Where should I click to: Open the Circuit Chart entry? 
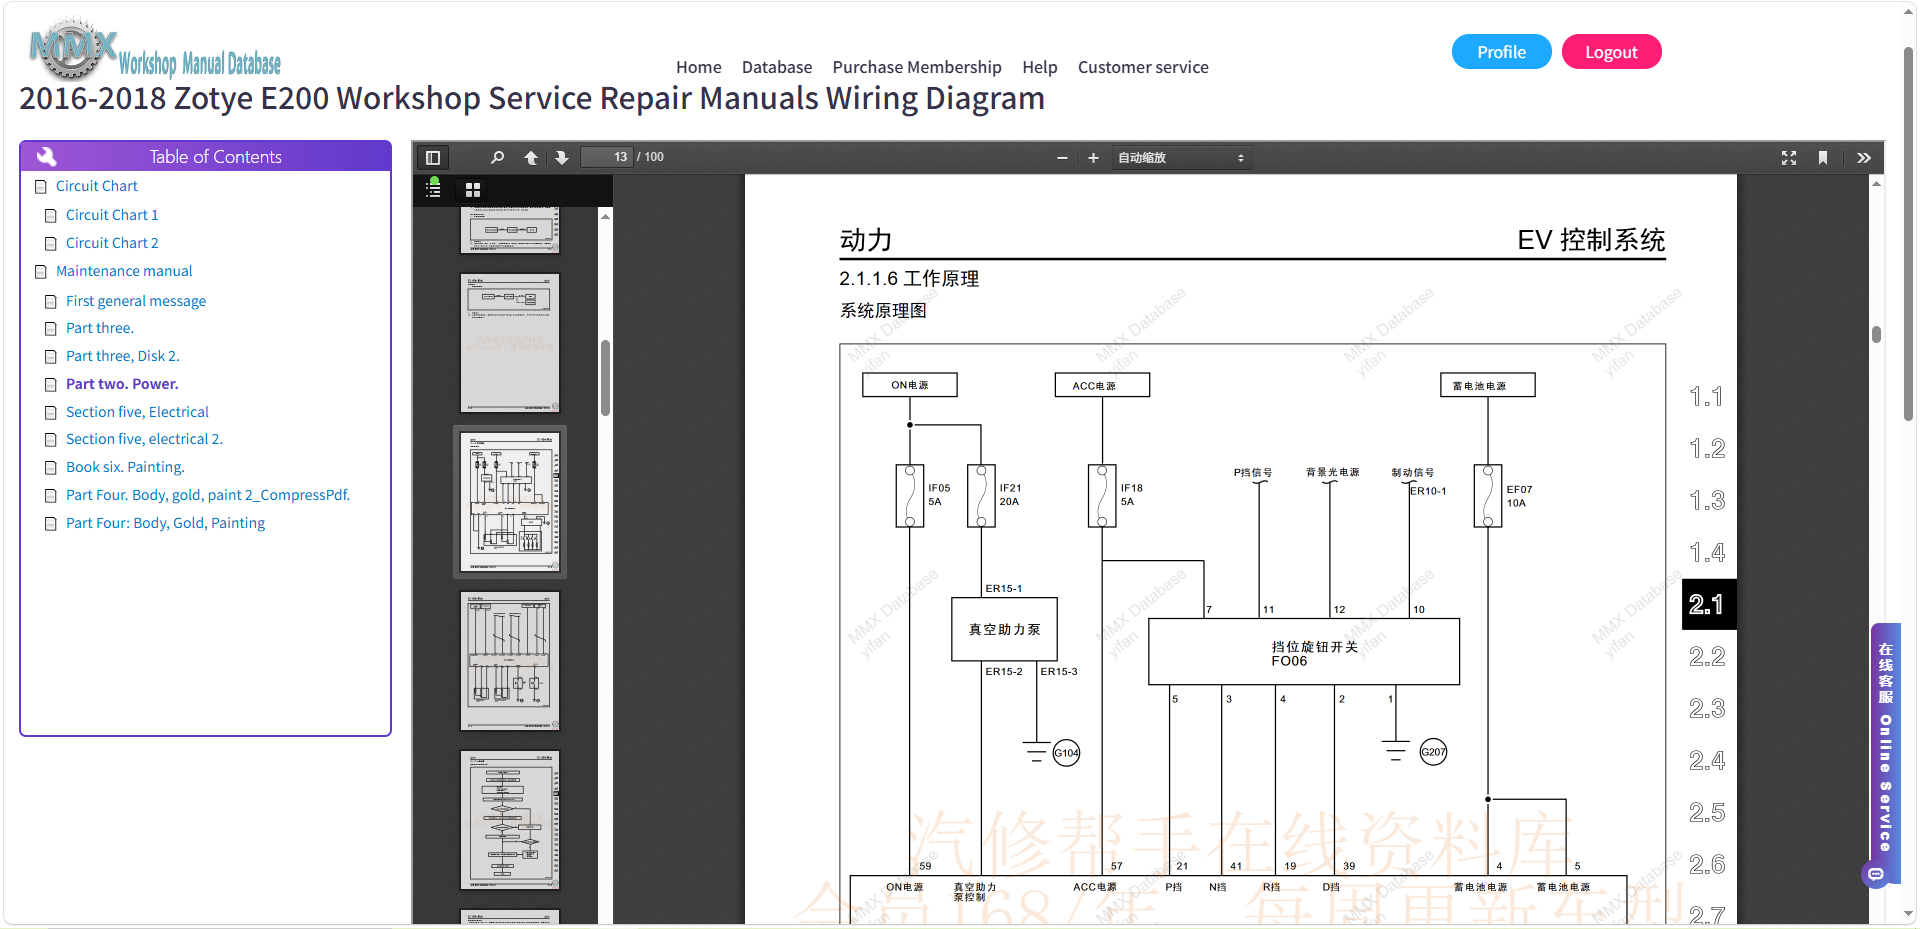(97, 186)
